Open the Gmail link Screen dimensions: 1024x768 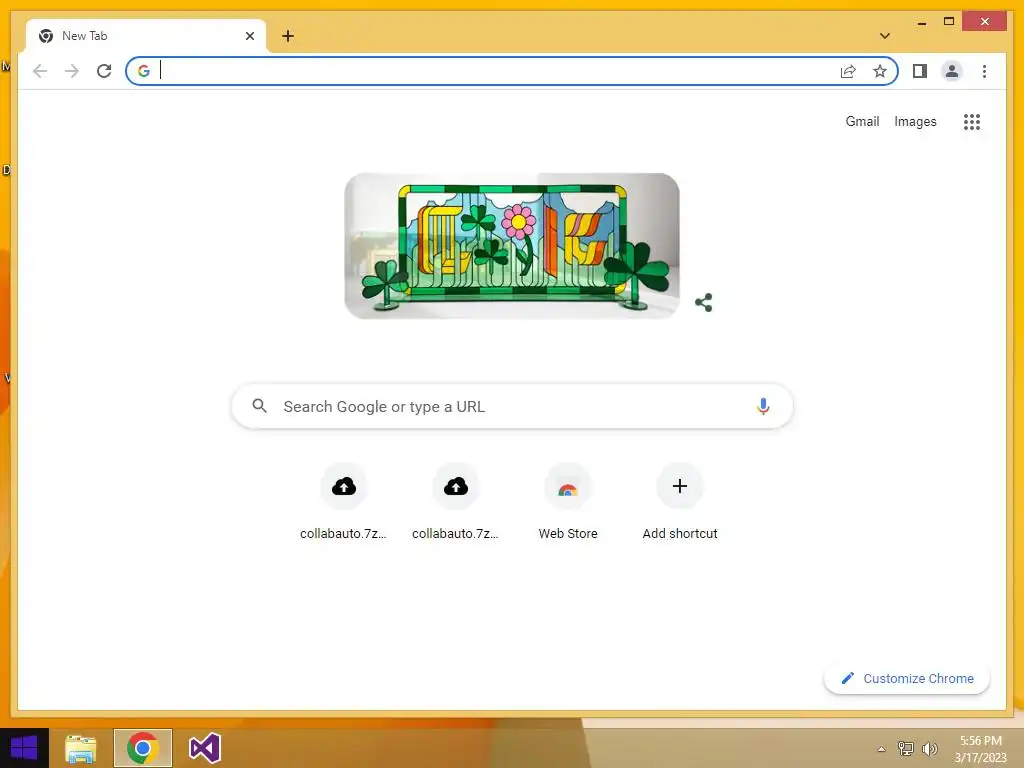tap(862, 121)
